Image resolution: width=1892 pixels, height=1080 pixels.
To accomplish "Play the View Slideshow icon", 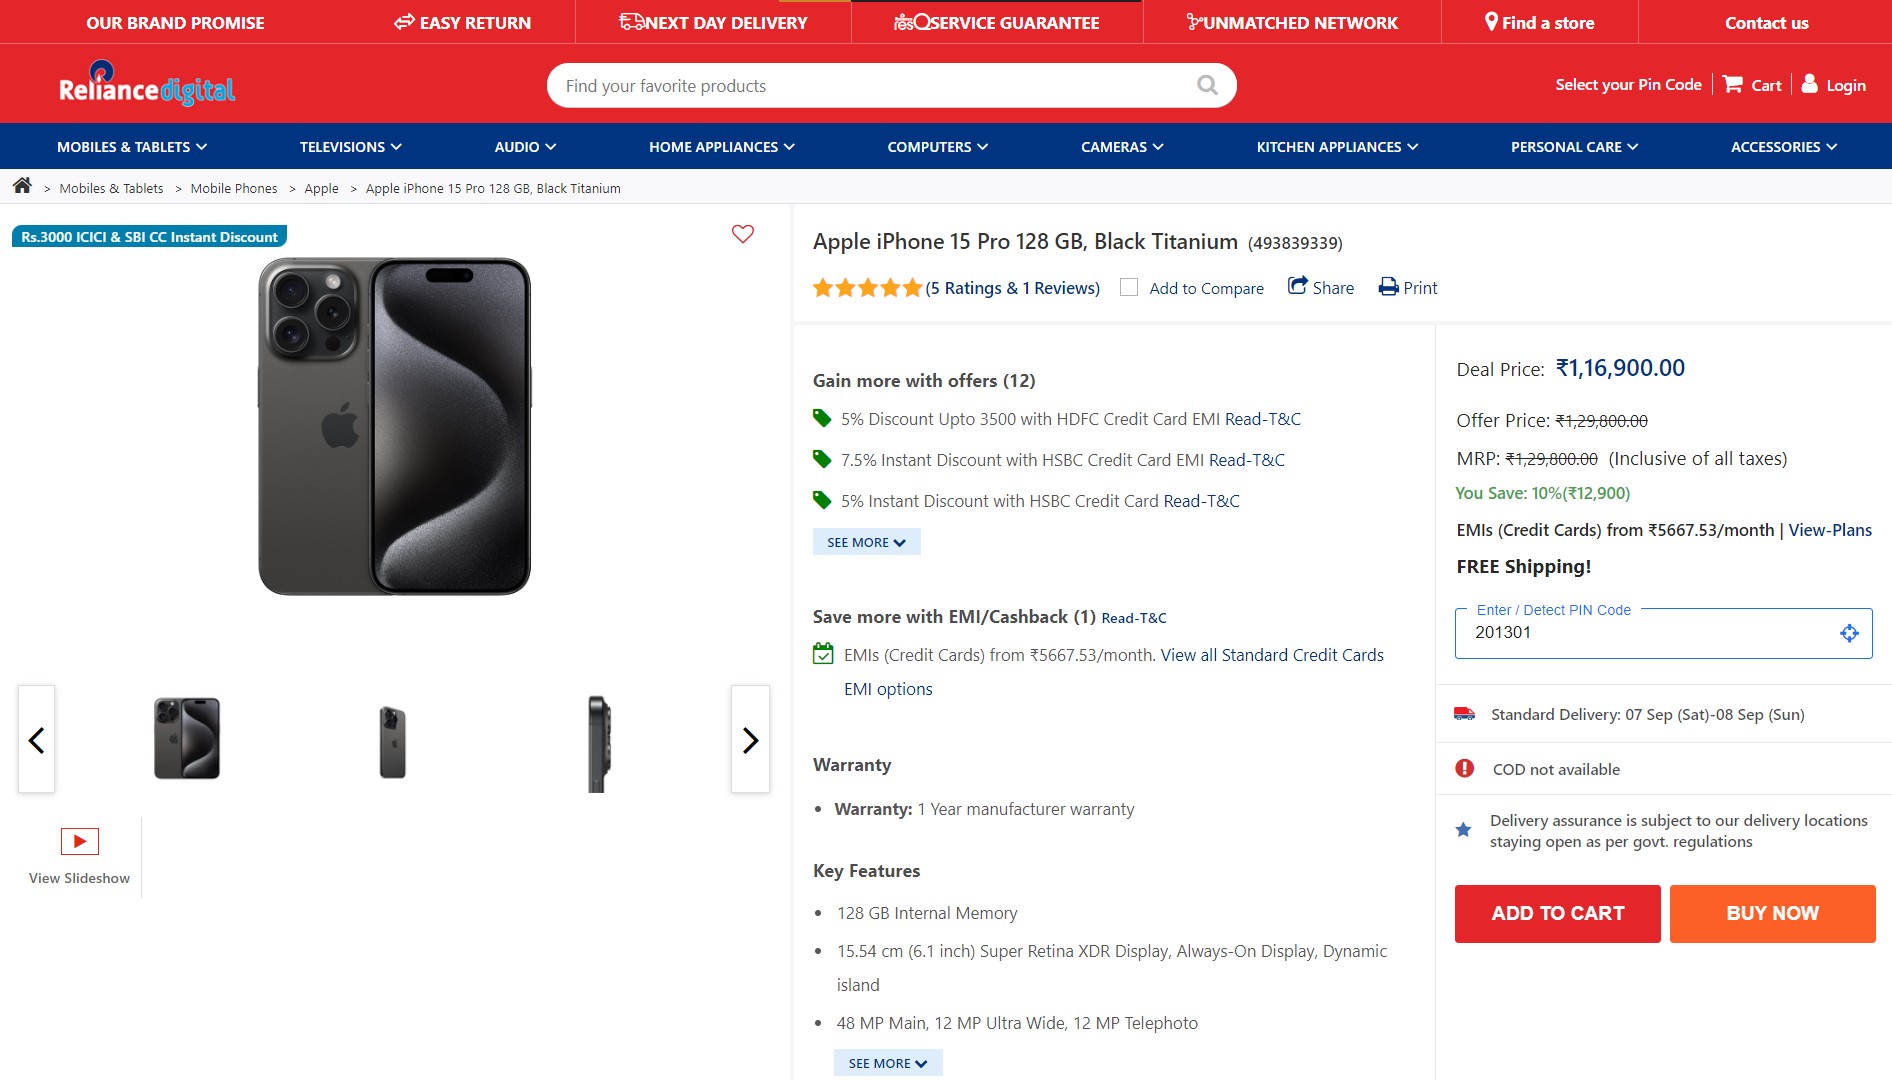I will coord(80,841).
